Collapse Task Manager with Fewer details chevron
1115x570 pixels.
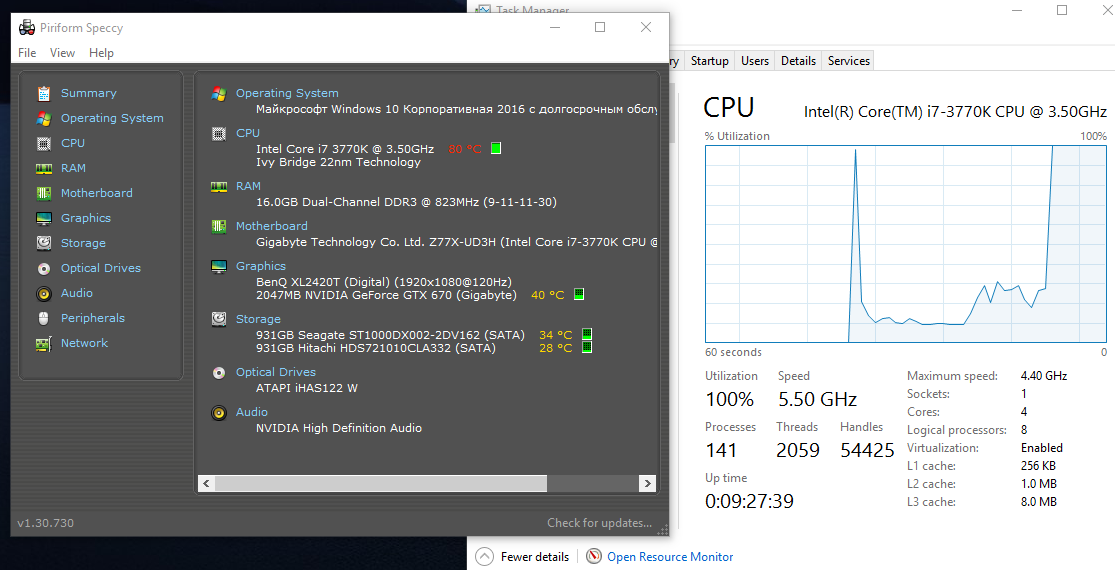484,556
